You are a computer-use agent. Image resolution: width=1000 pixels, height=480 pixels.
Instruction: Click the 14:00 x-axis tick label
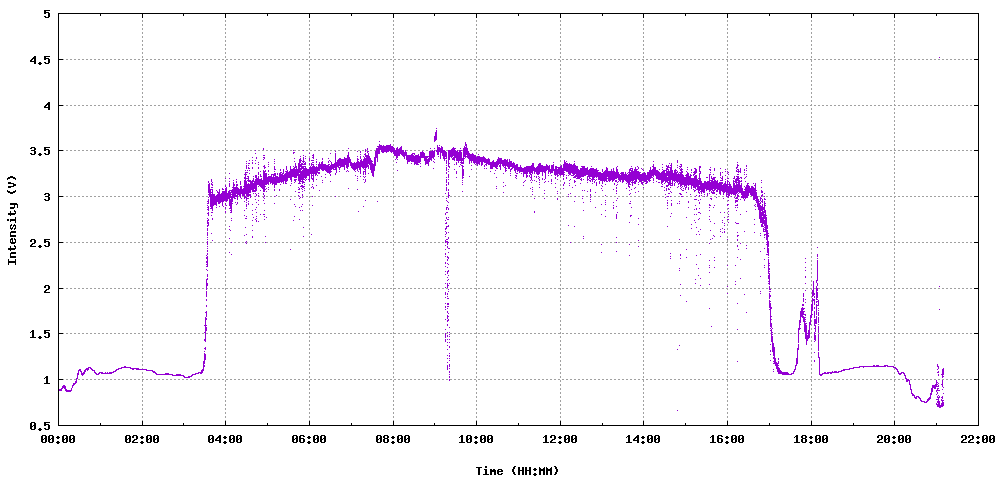click(643, 439)
